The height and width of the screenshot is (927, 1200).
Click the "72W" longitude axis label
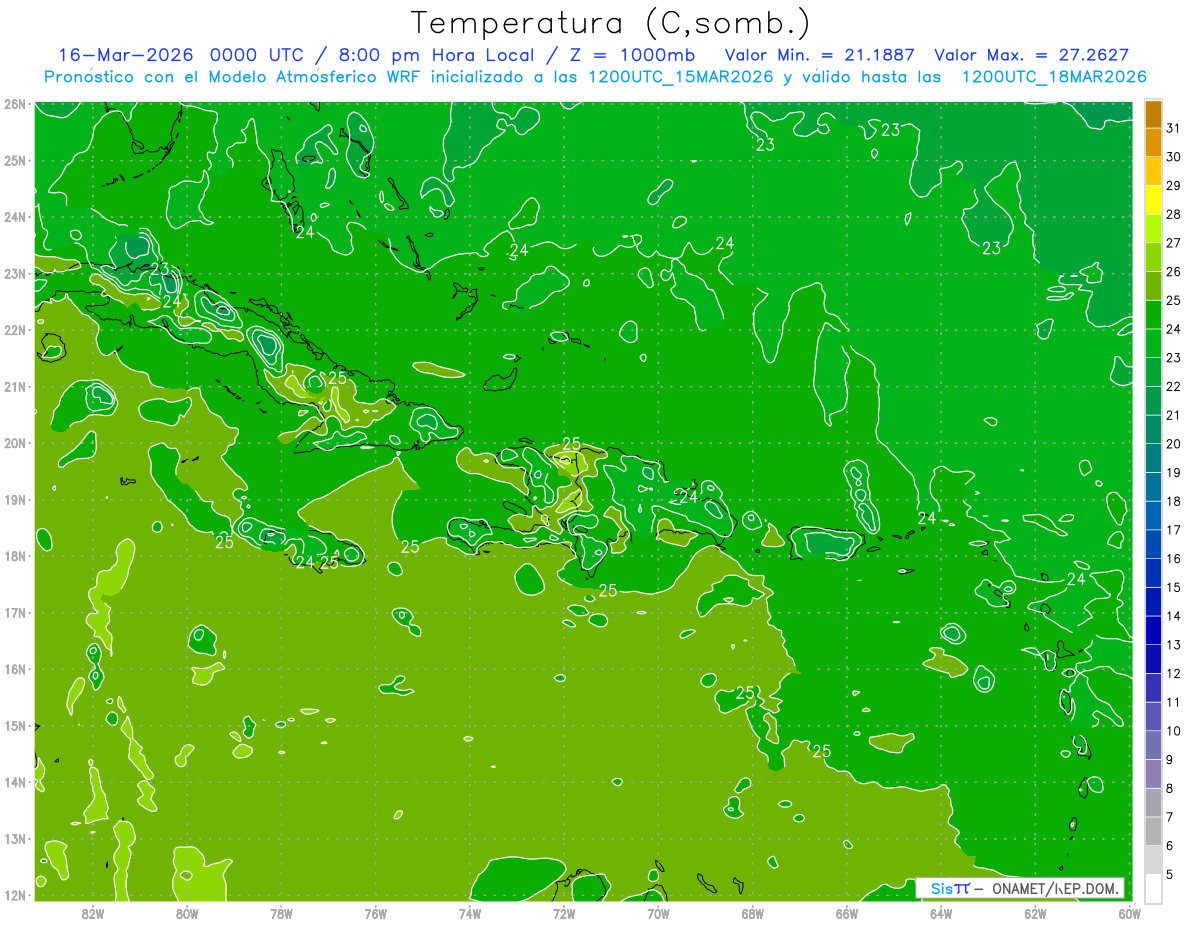(564, 912)
